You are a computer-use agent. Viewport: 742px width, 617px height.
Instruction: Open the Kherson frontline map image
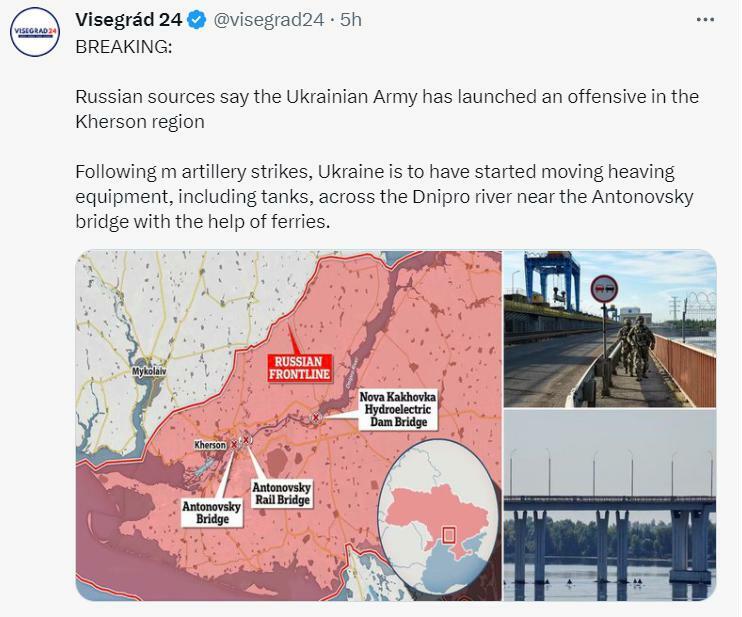[x=289, y=425]
